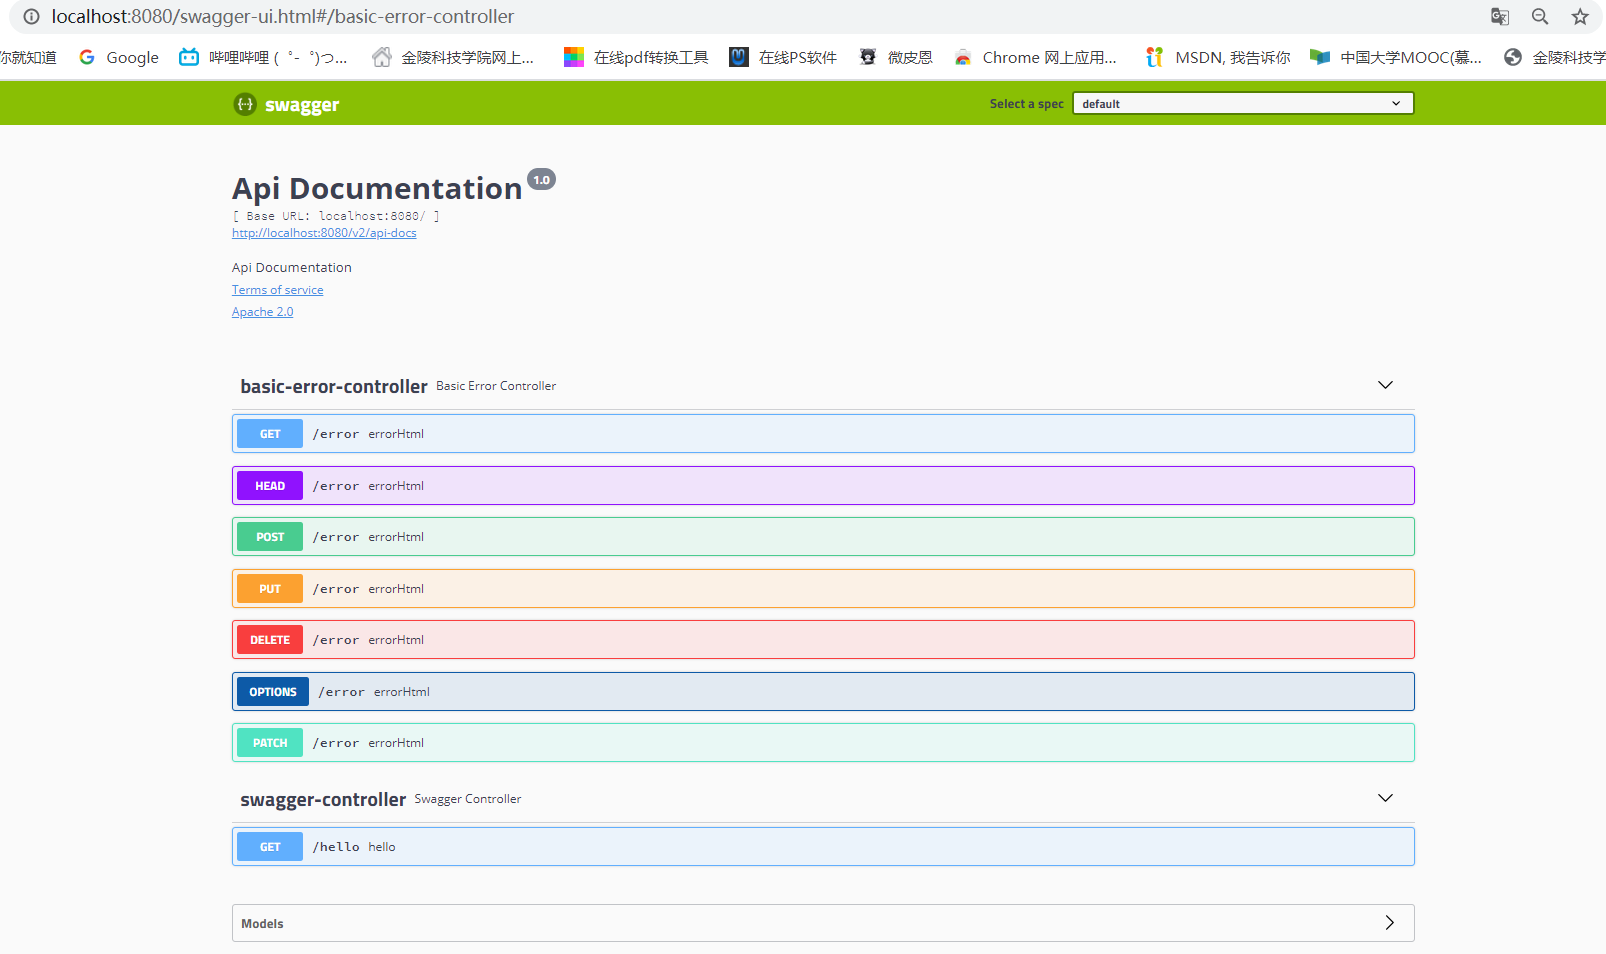Expand the GET /error operation

823,434
